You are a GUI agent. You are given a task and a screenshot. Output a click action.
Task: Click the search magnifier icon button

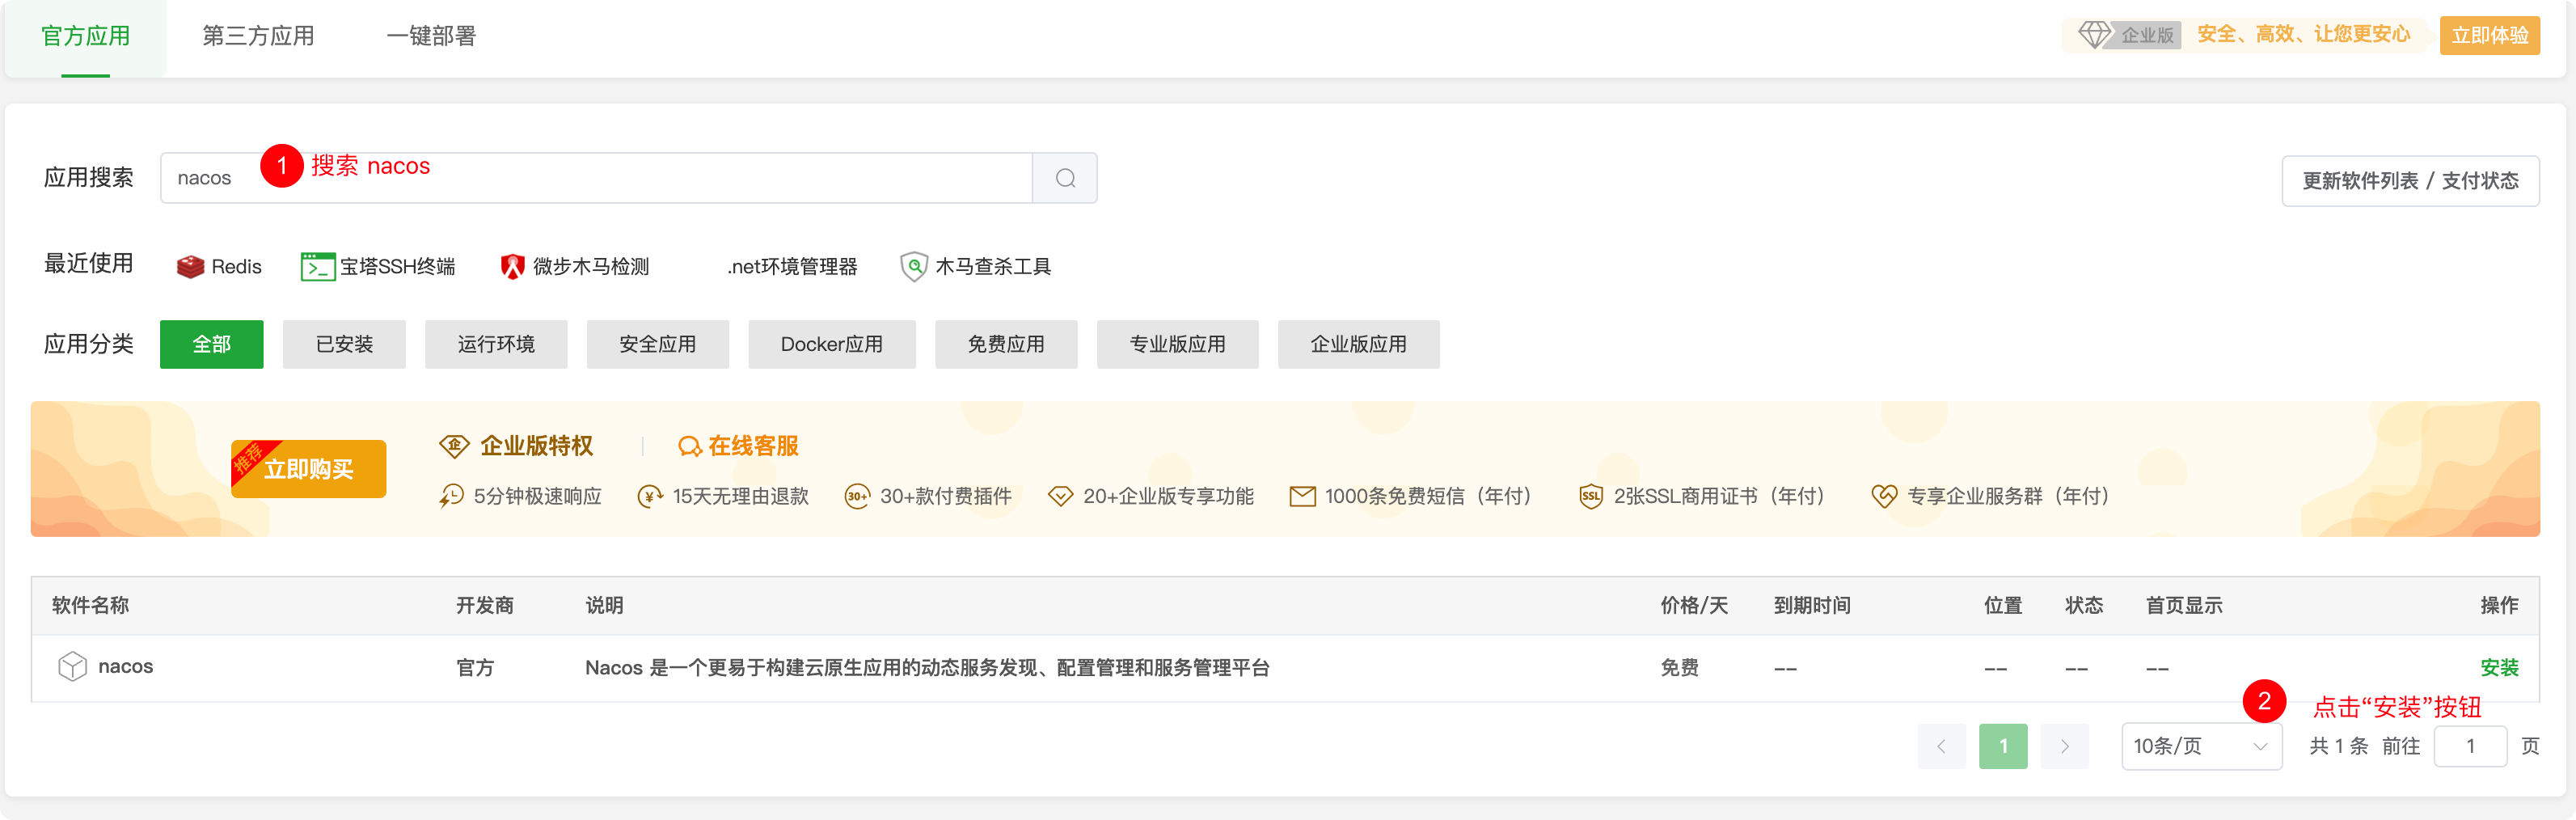point(1065,178)
